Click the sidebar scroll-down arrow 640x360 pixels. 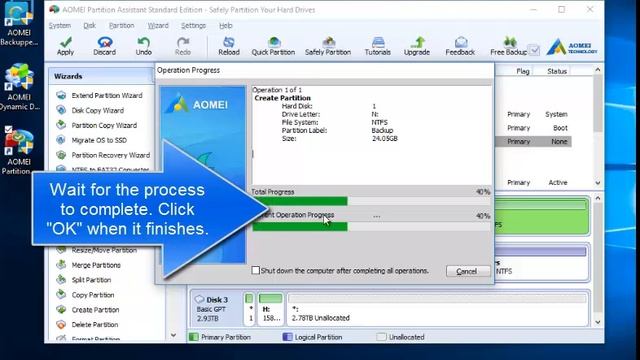tap(173, 335)
